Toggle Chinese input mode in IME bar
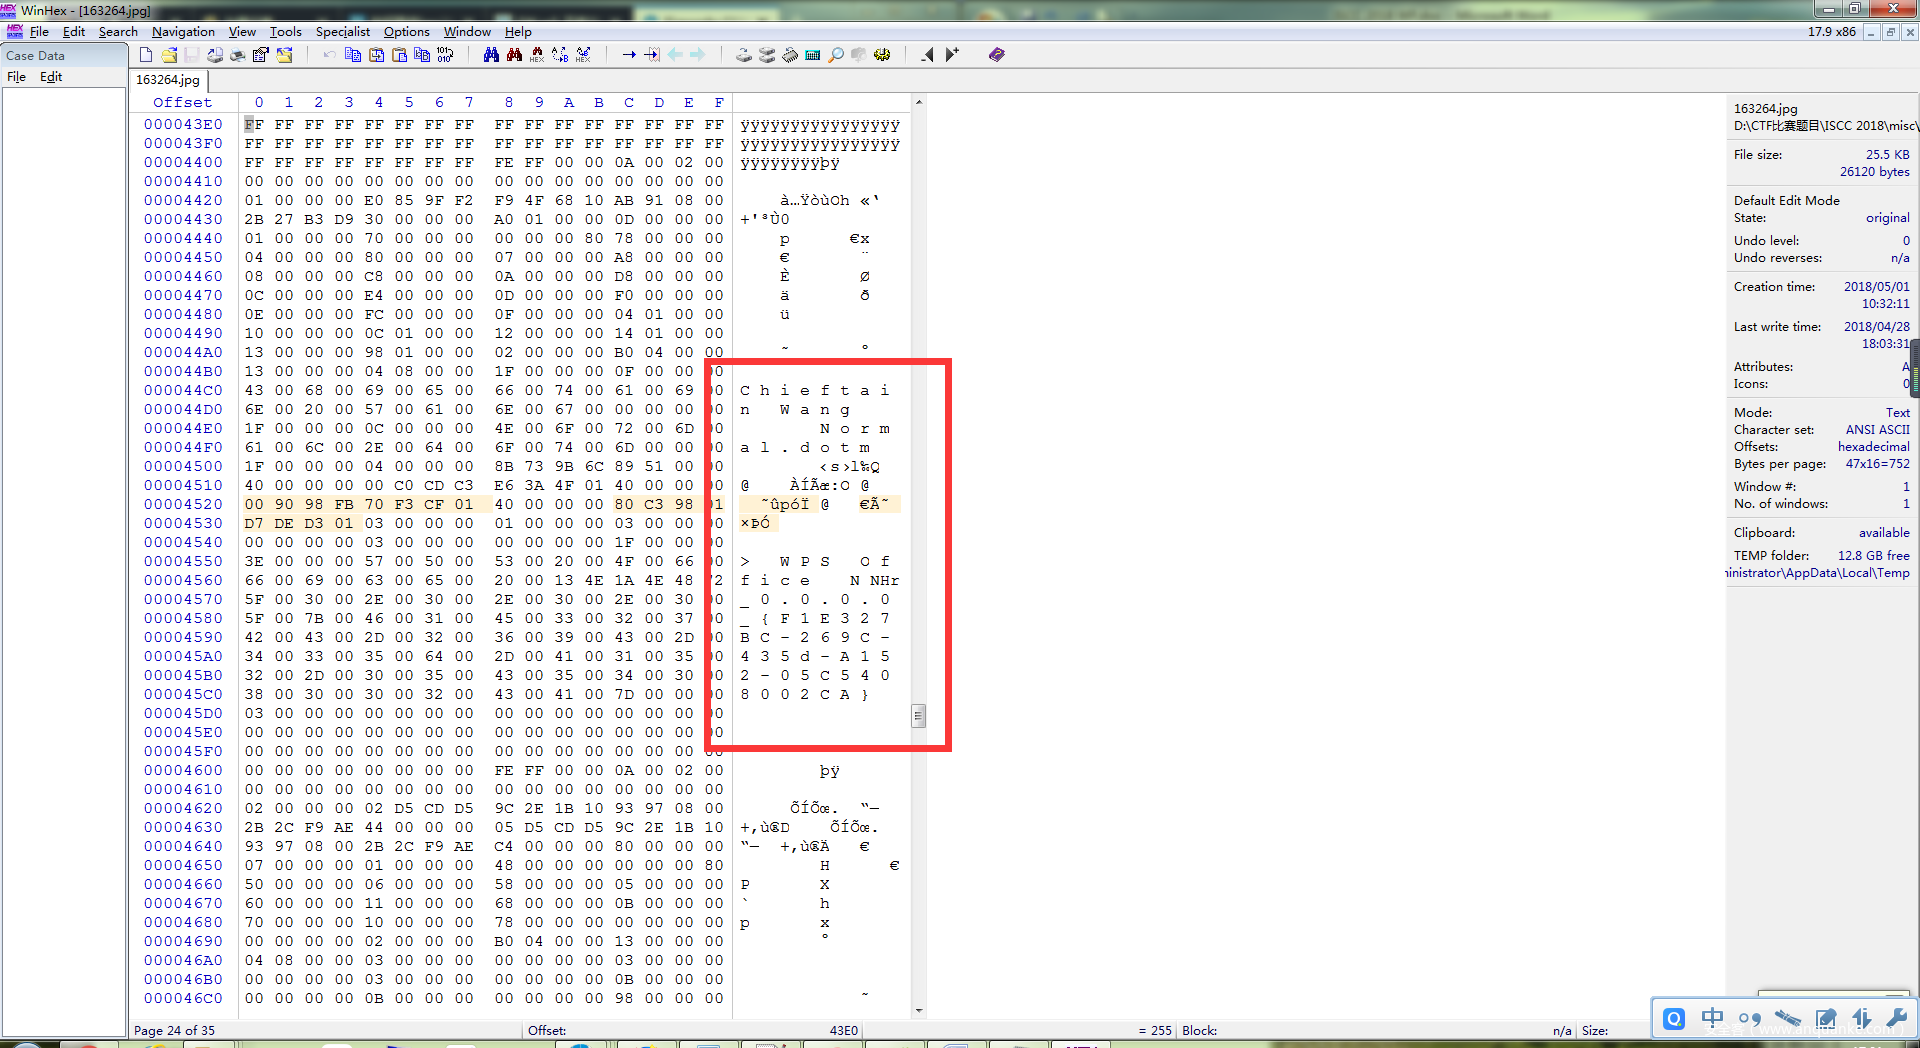Screen dimensions: 1920x1048 click(x=1712, y=1018)
